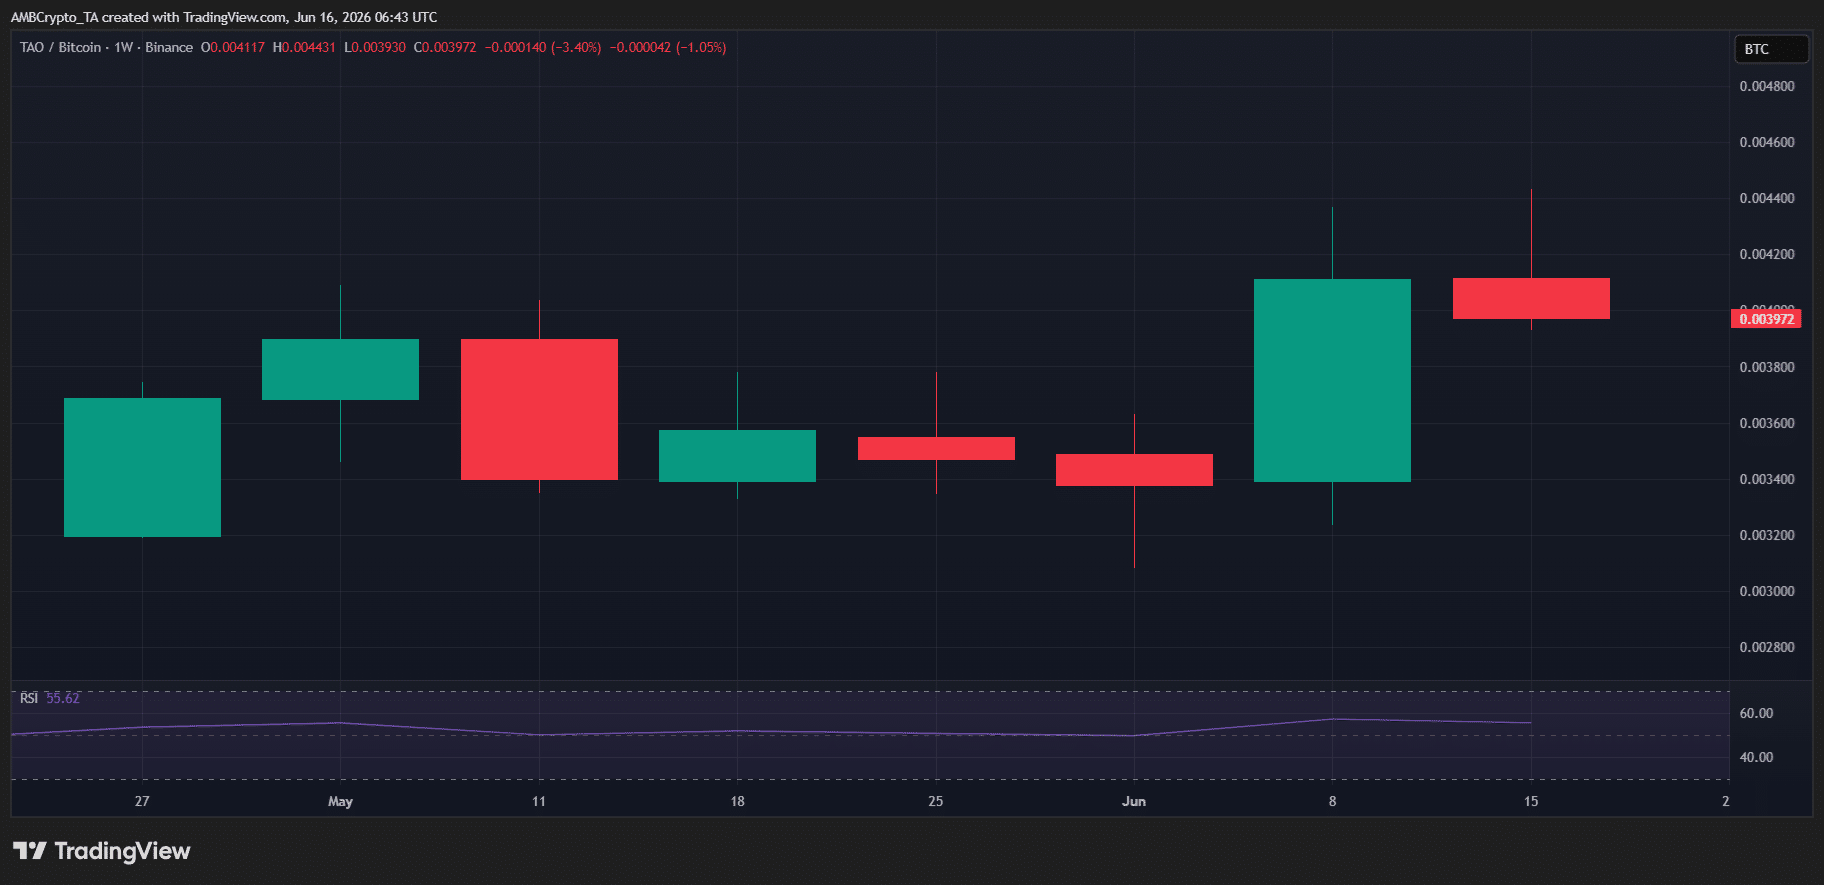Select the tall green candle for week 8
Image resolution: width=1824 pixels, height=885 pixels.
pyautogui.click(x=1332, y=380)
